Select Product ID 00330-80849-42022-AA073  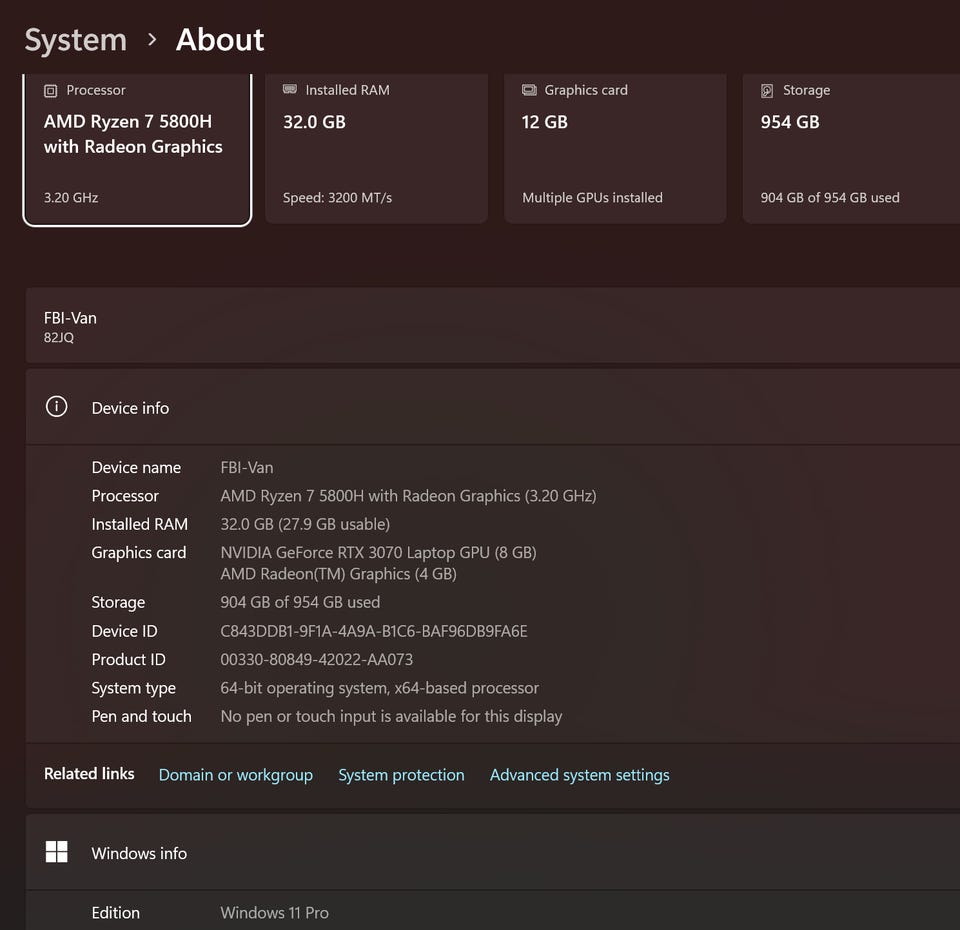(x=317, y=659)
